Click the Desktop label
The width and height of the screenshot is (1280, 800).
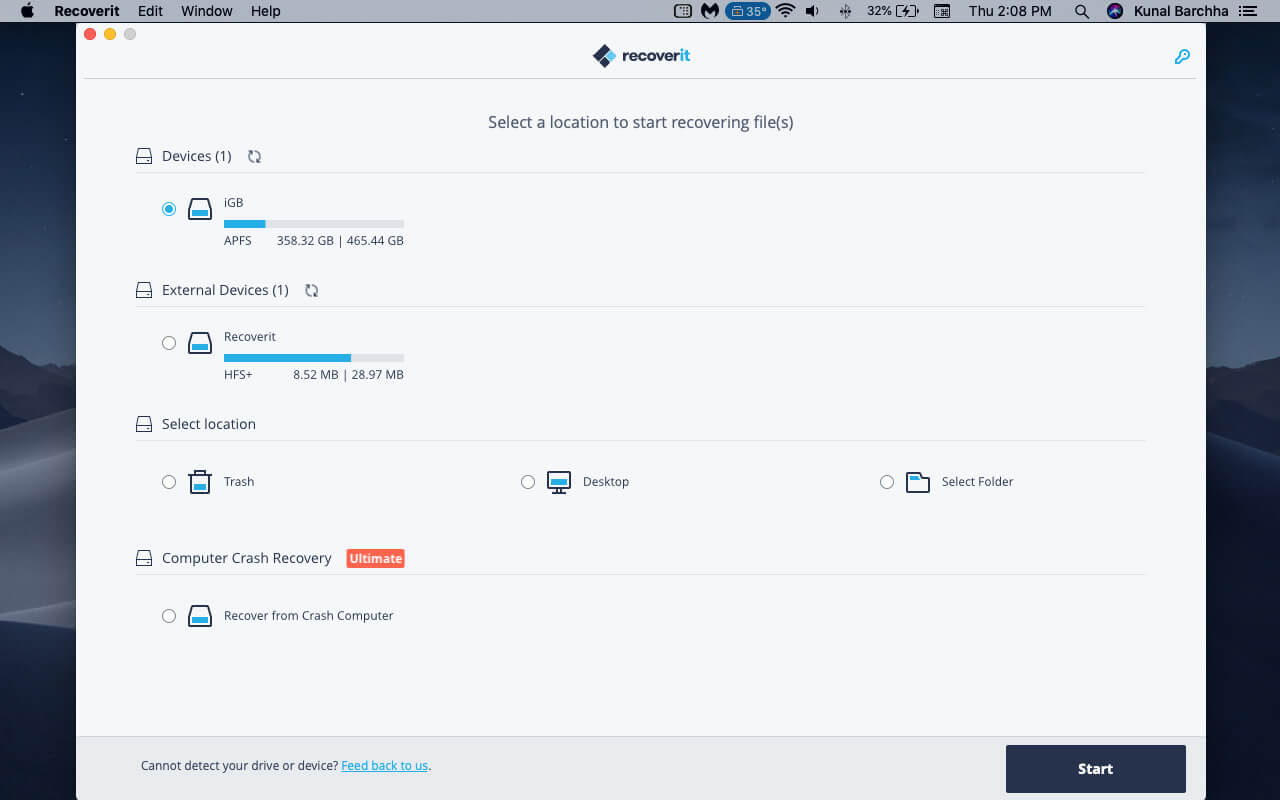point(606,482)
